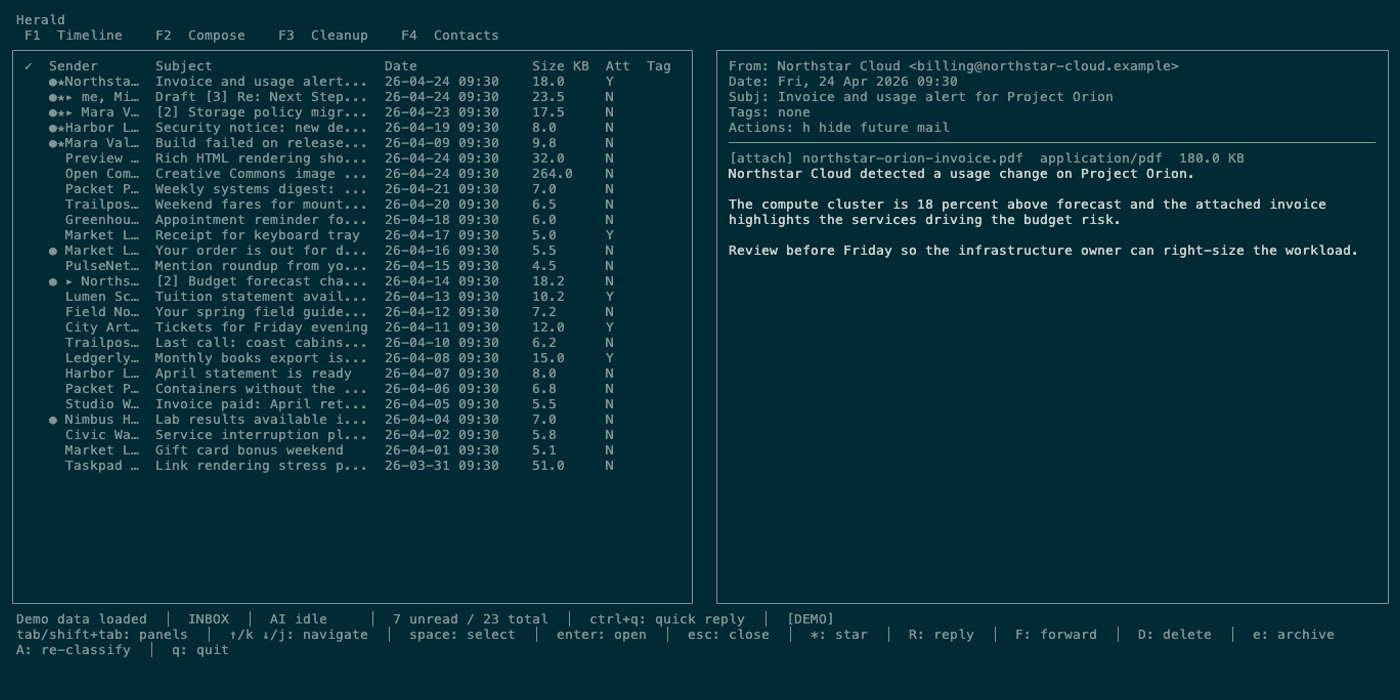1400x700 pixels.
Task: Expand the 'Draft [3] Re: Next Step' thread arrow
Action: 69,97
